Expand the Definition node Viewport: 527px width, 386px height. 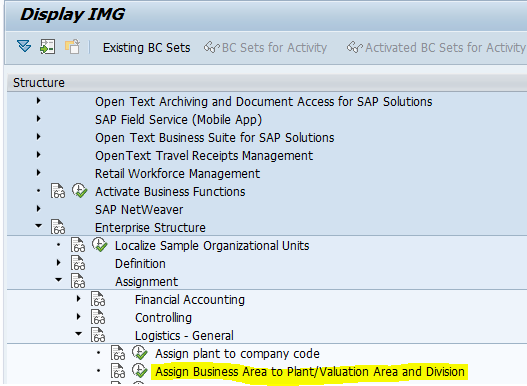pos(59,263)
